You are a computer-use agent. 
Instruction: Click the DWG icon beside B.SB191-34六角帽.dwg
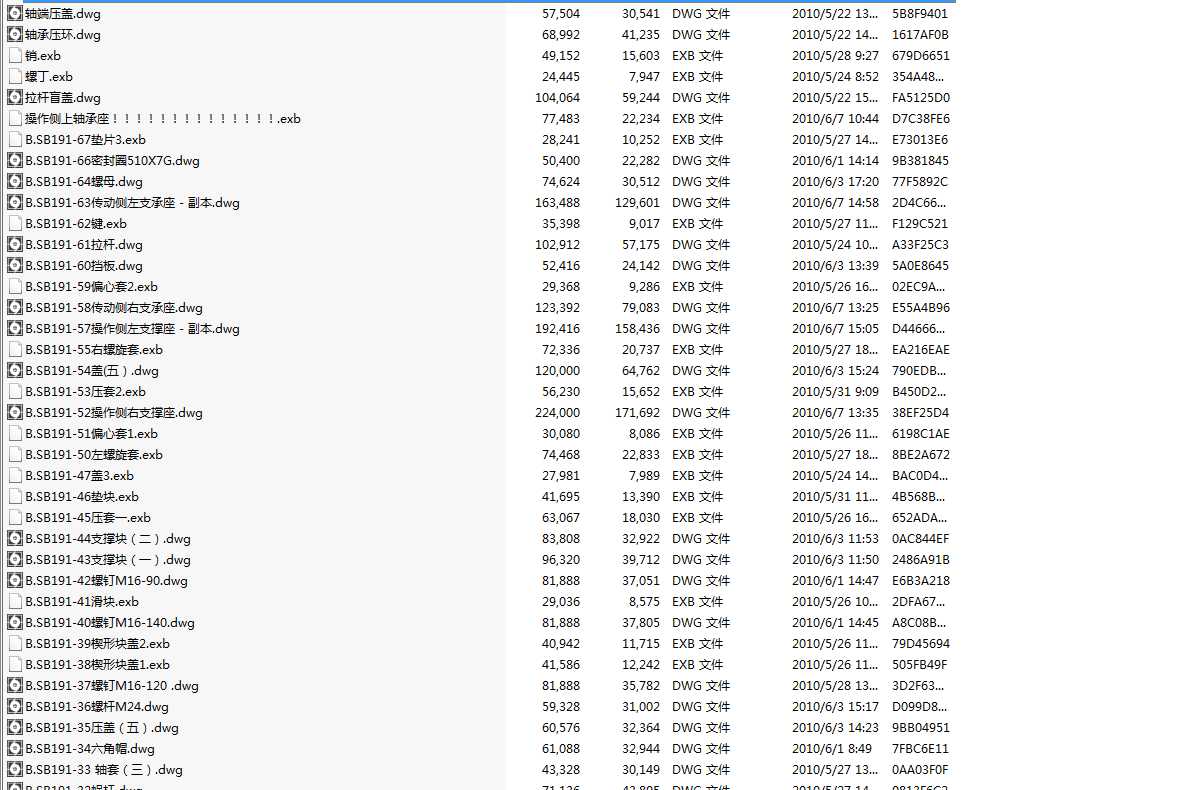click(14, 749)
